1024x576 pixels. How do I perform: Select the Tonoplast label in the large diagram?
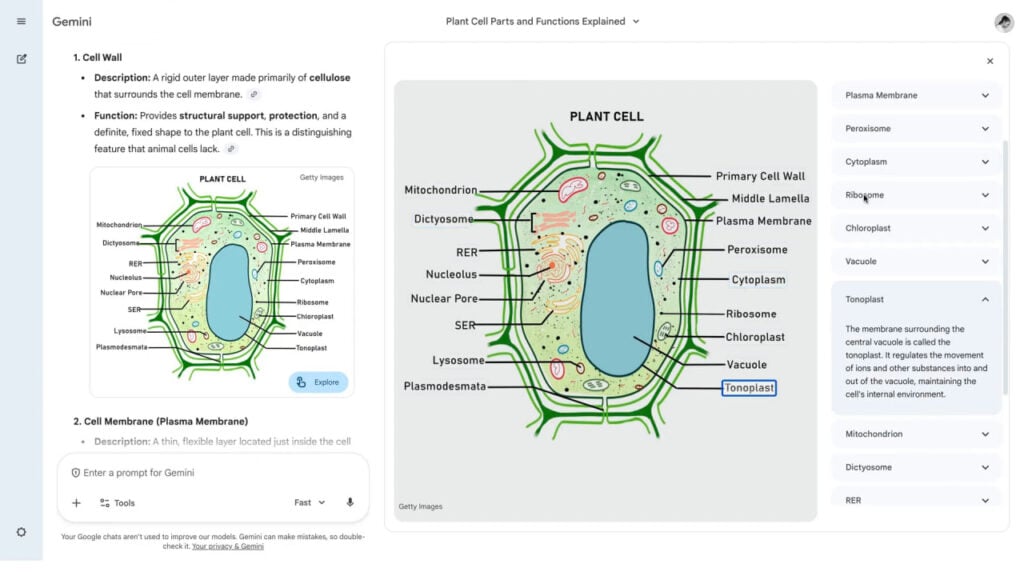coord(748,387)
